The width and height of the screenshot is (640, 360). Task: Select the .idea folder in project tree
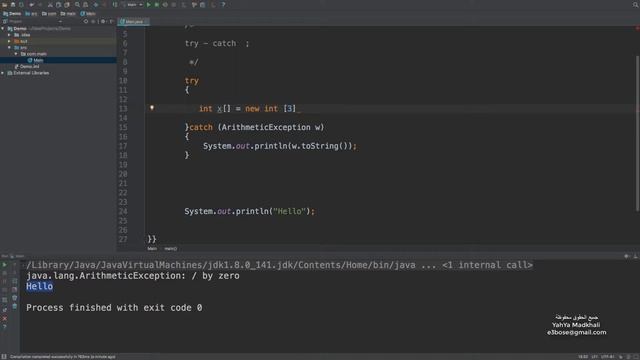point(22,35)
